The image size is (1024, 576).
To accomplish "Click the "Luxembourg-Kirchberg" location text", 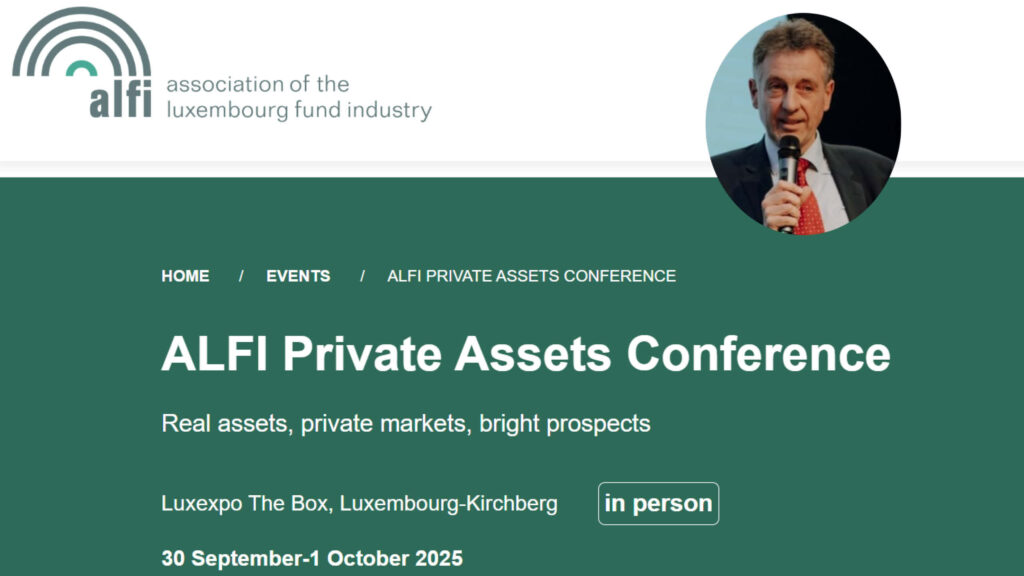I will (x=449, y=504).
